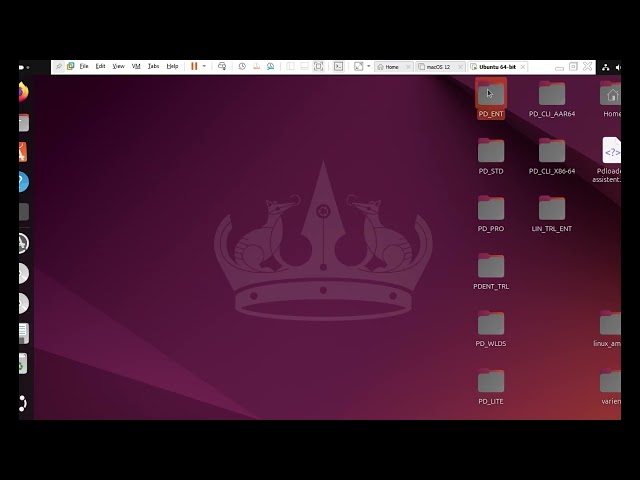
Task: Select the Pdloader assistent script file
Action: click(608, 159)
